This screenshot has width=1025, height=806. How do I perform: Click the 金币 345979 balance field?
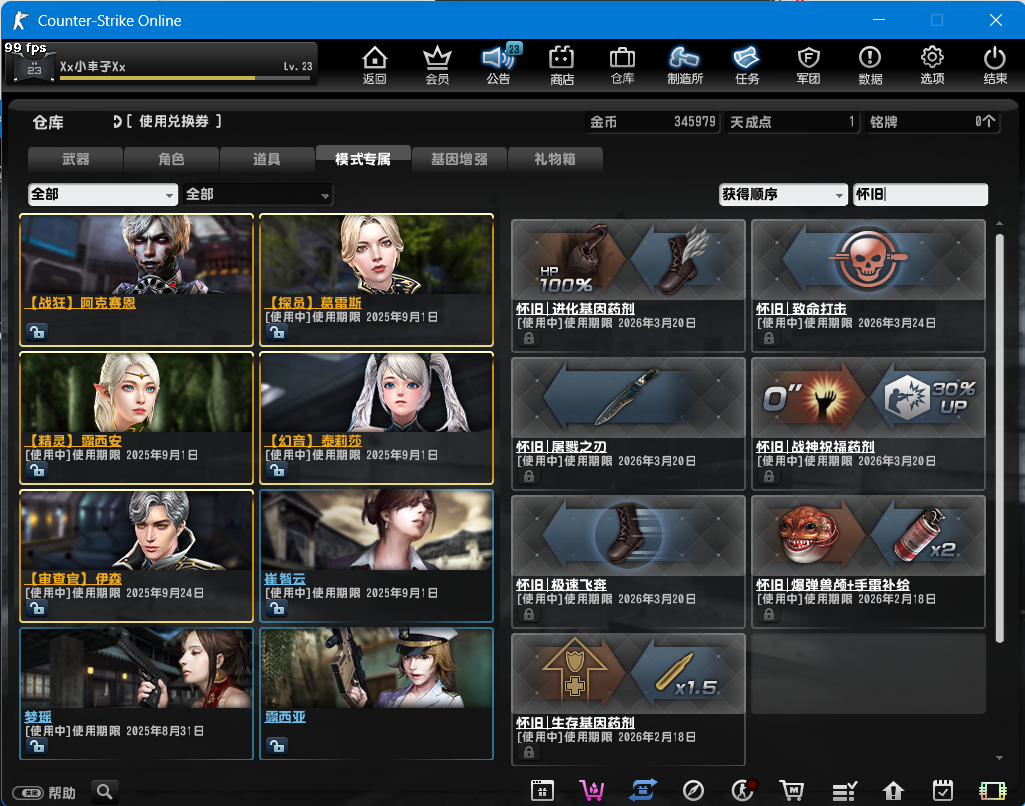pyautogui.click(x=652, y=122)
